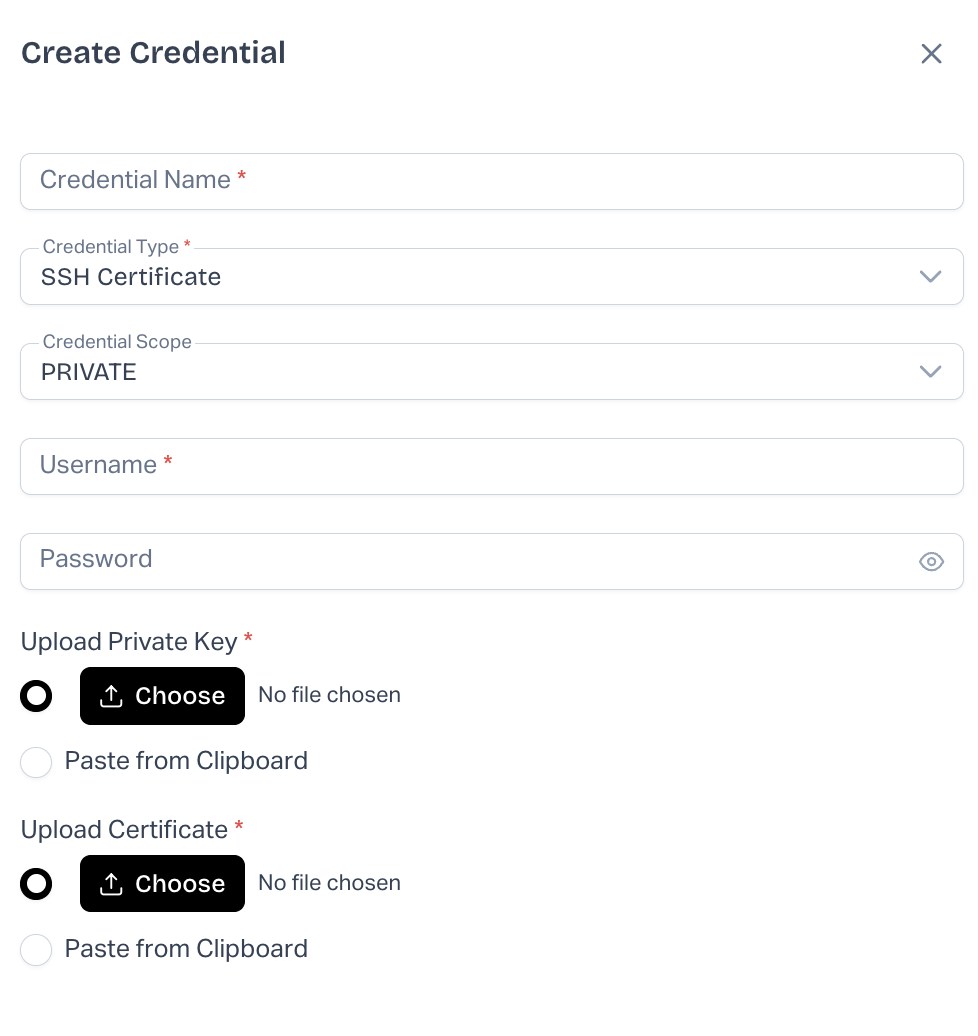The width and height of the screenshot is (978, 1036).
Task: Select Paste from Clipboard for Private Key
Action: click(36, 762)
